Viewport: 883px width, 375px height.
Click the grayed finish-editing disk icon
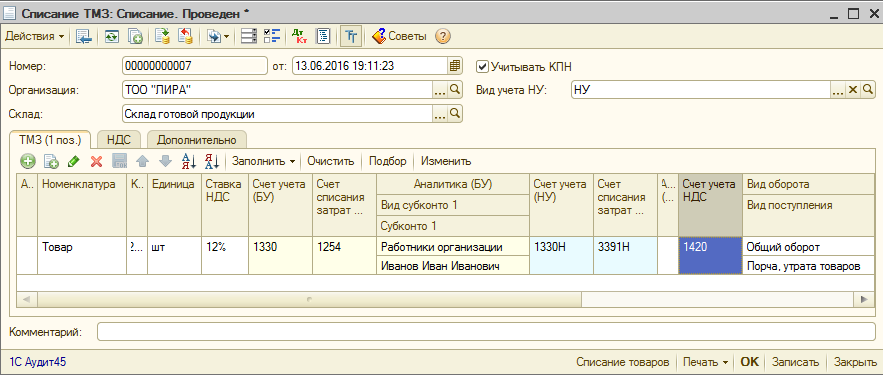119,162
